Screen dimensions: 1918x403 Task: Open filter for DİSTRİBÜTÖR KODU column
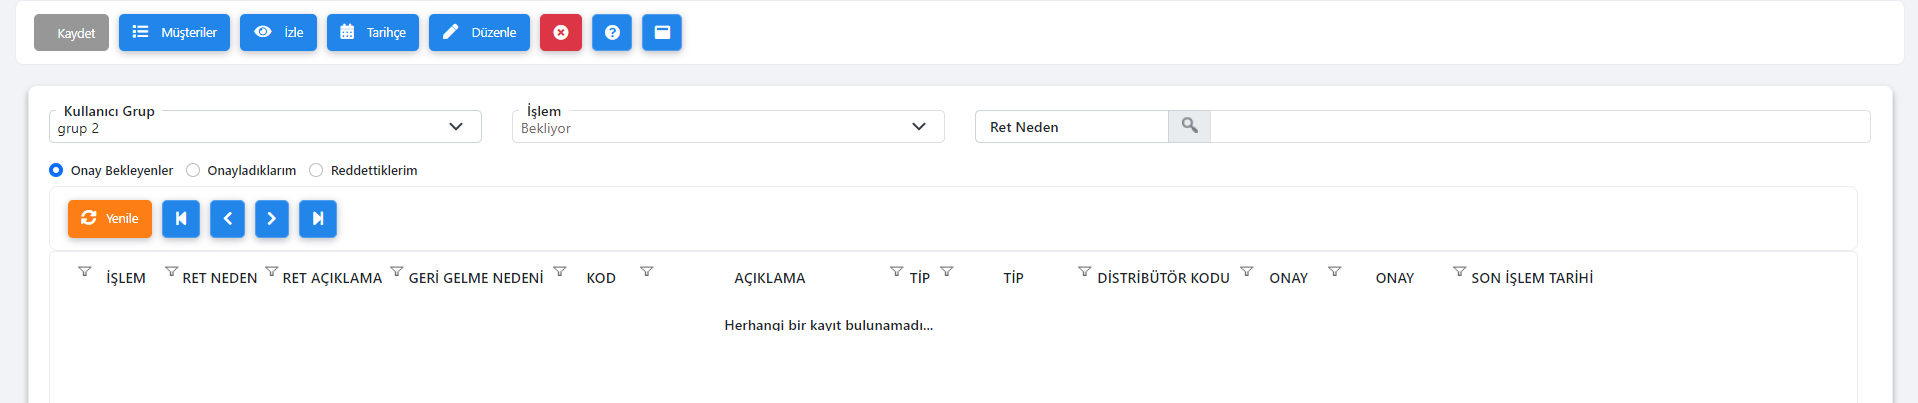point(1084,272)
